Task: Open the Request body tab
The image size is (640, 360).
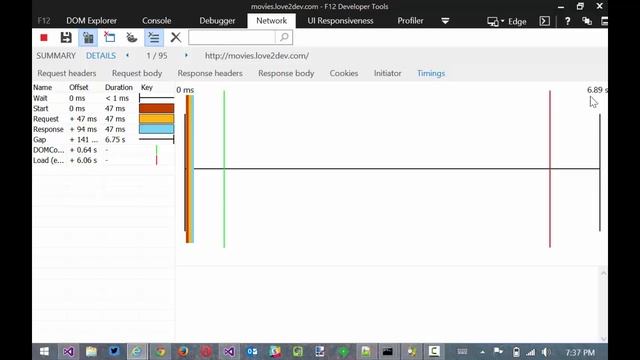Action: click(137, 73)
